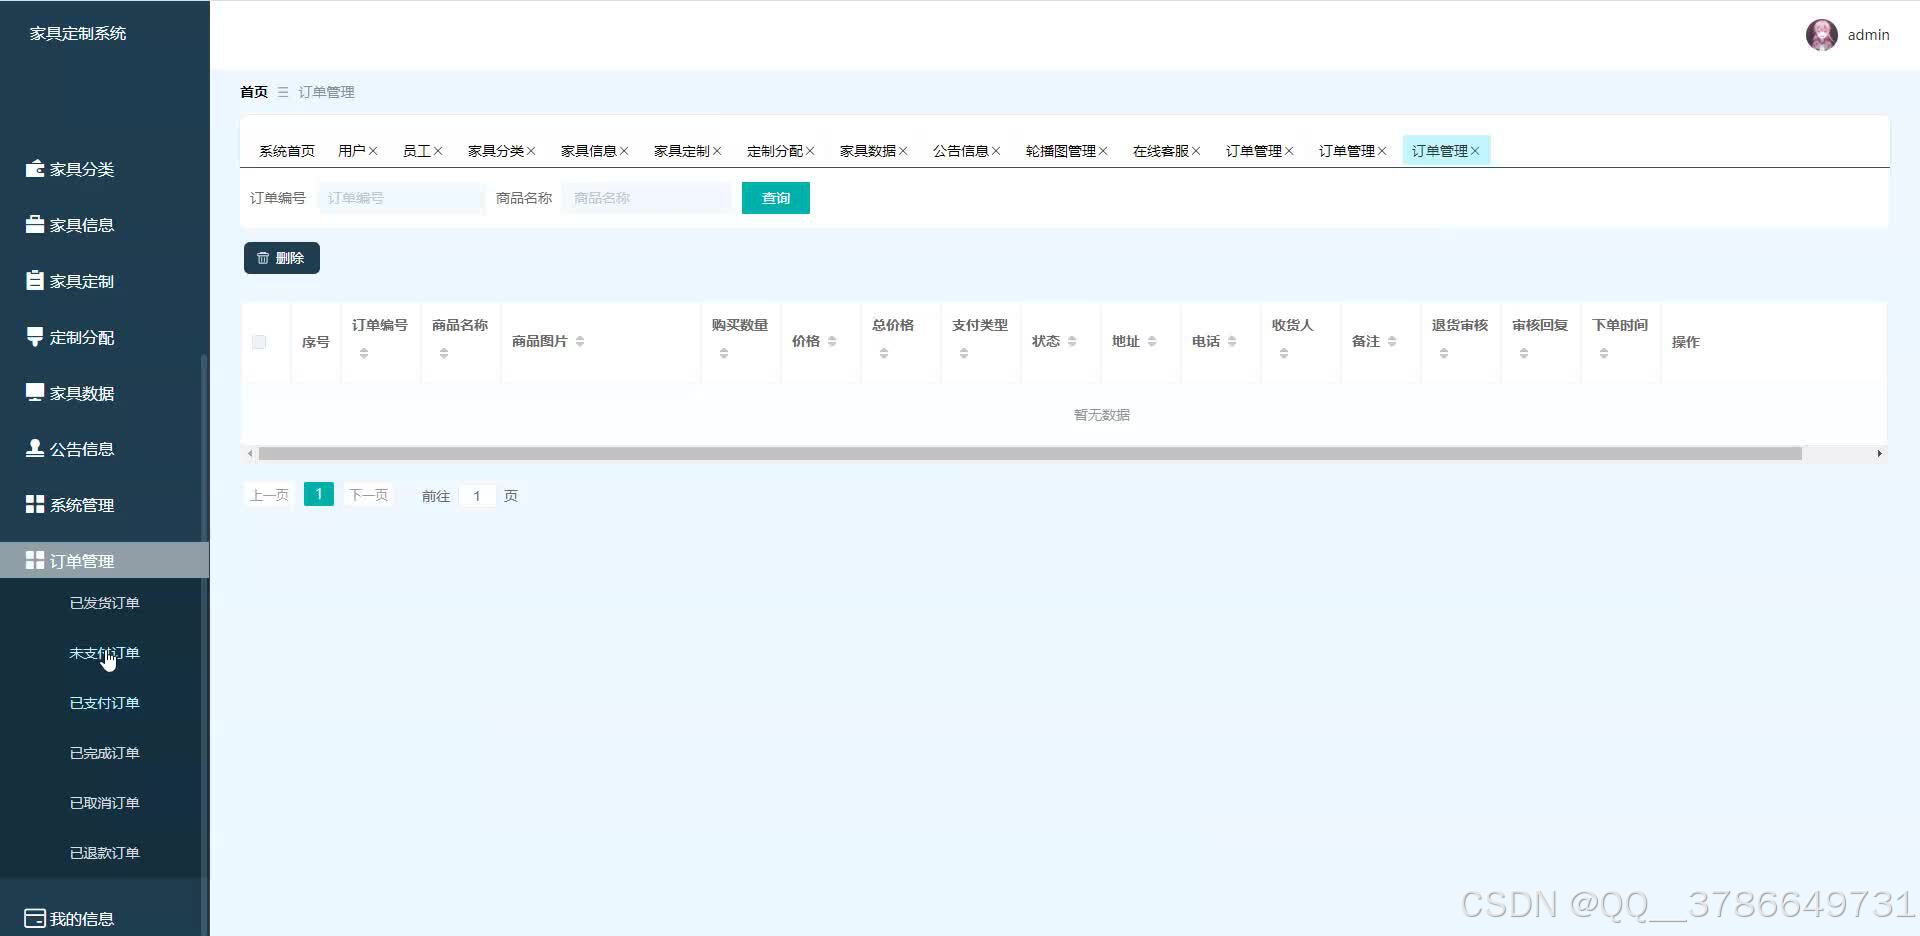Open 已完成订单 submenu item
1920x936 pixels.
coord(104,753)
